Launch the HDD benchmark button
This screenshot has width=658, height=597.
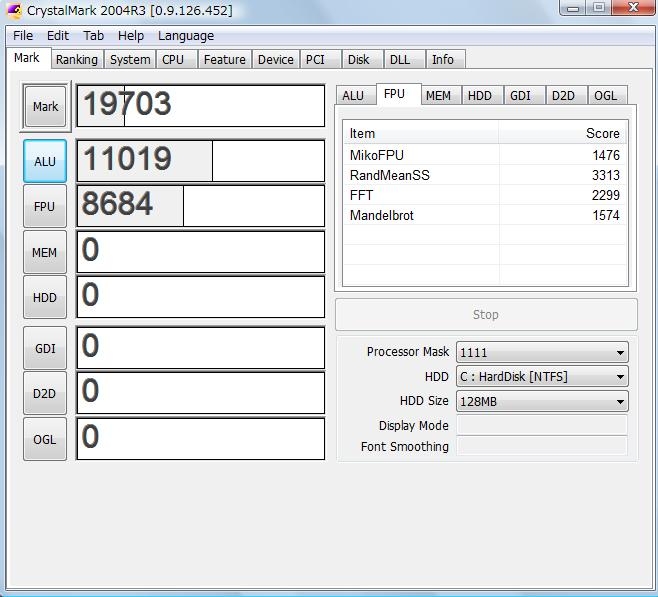[45, 298]
